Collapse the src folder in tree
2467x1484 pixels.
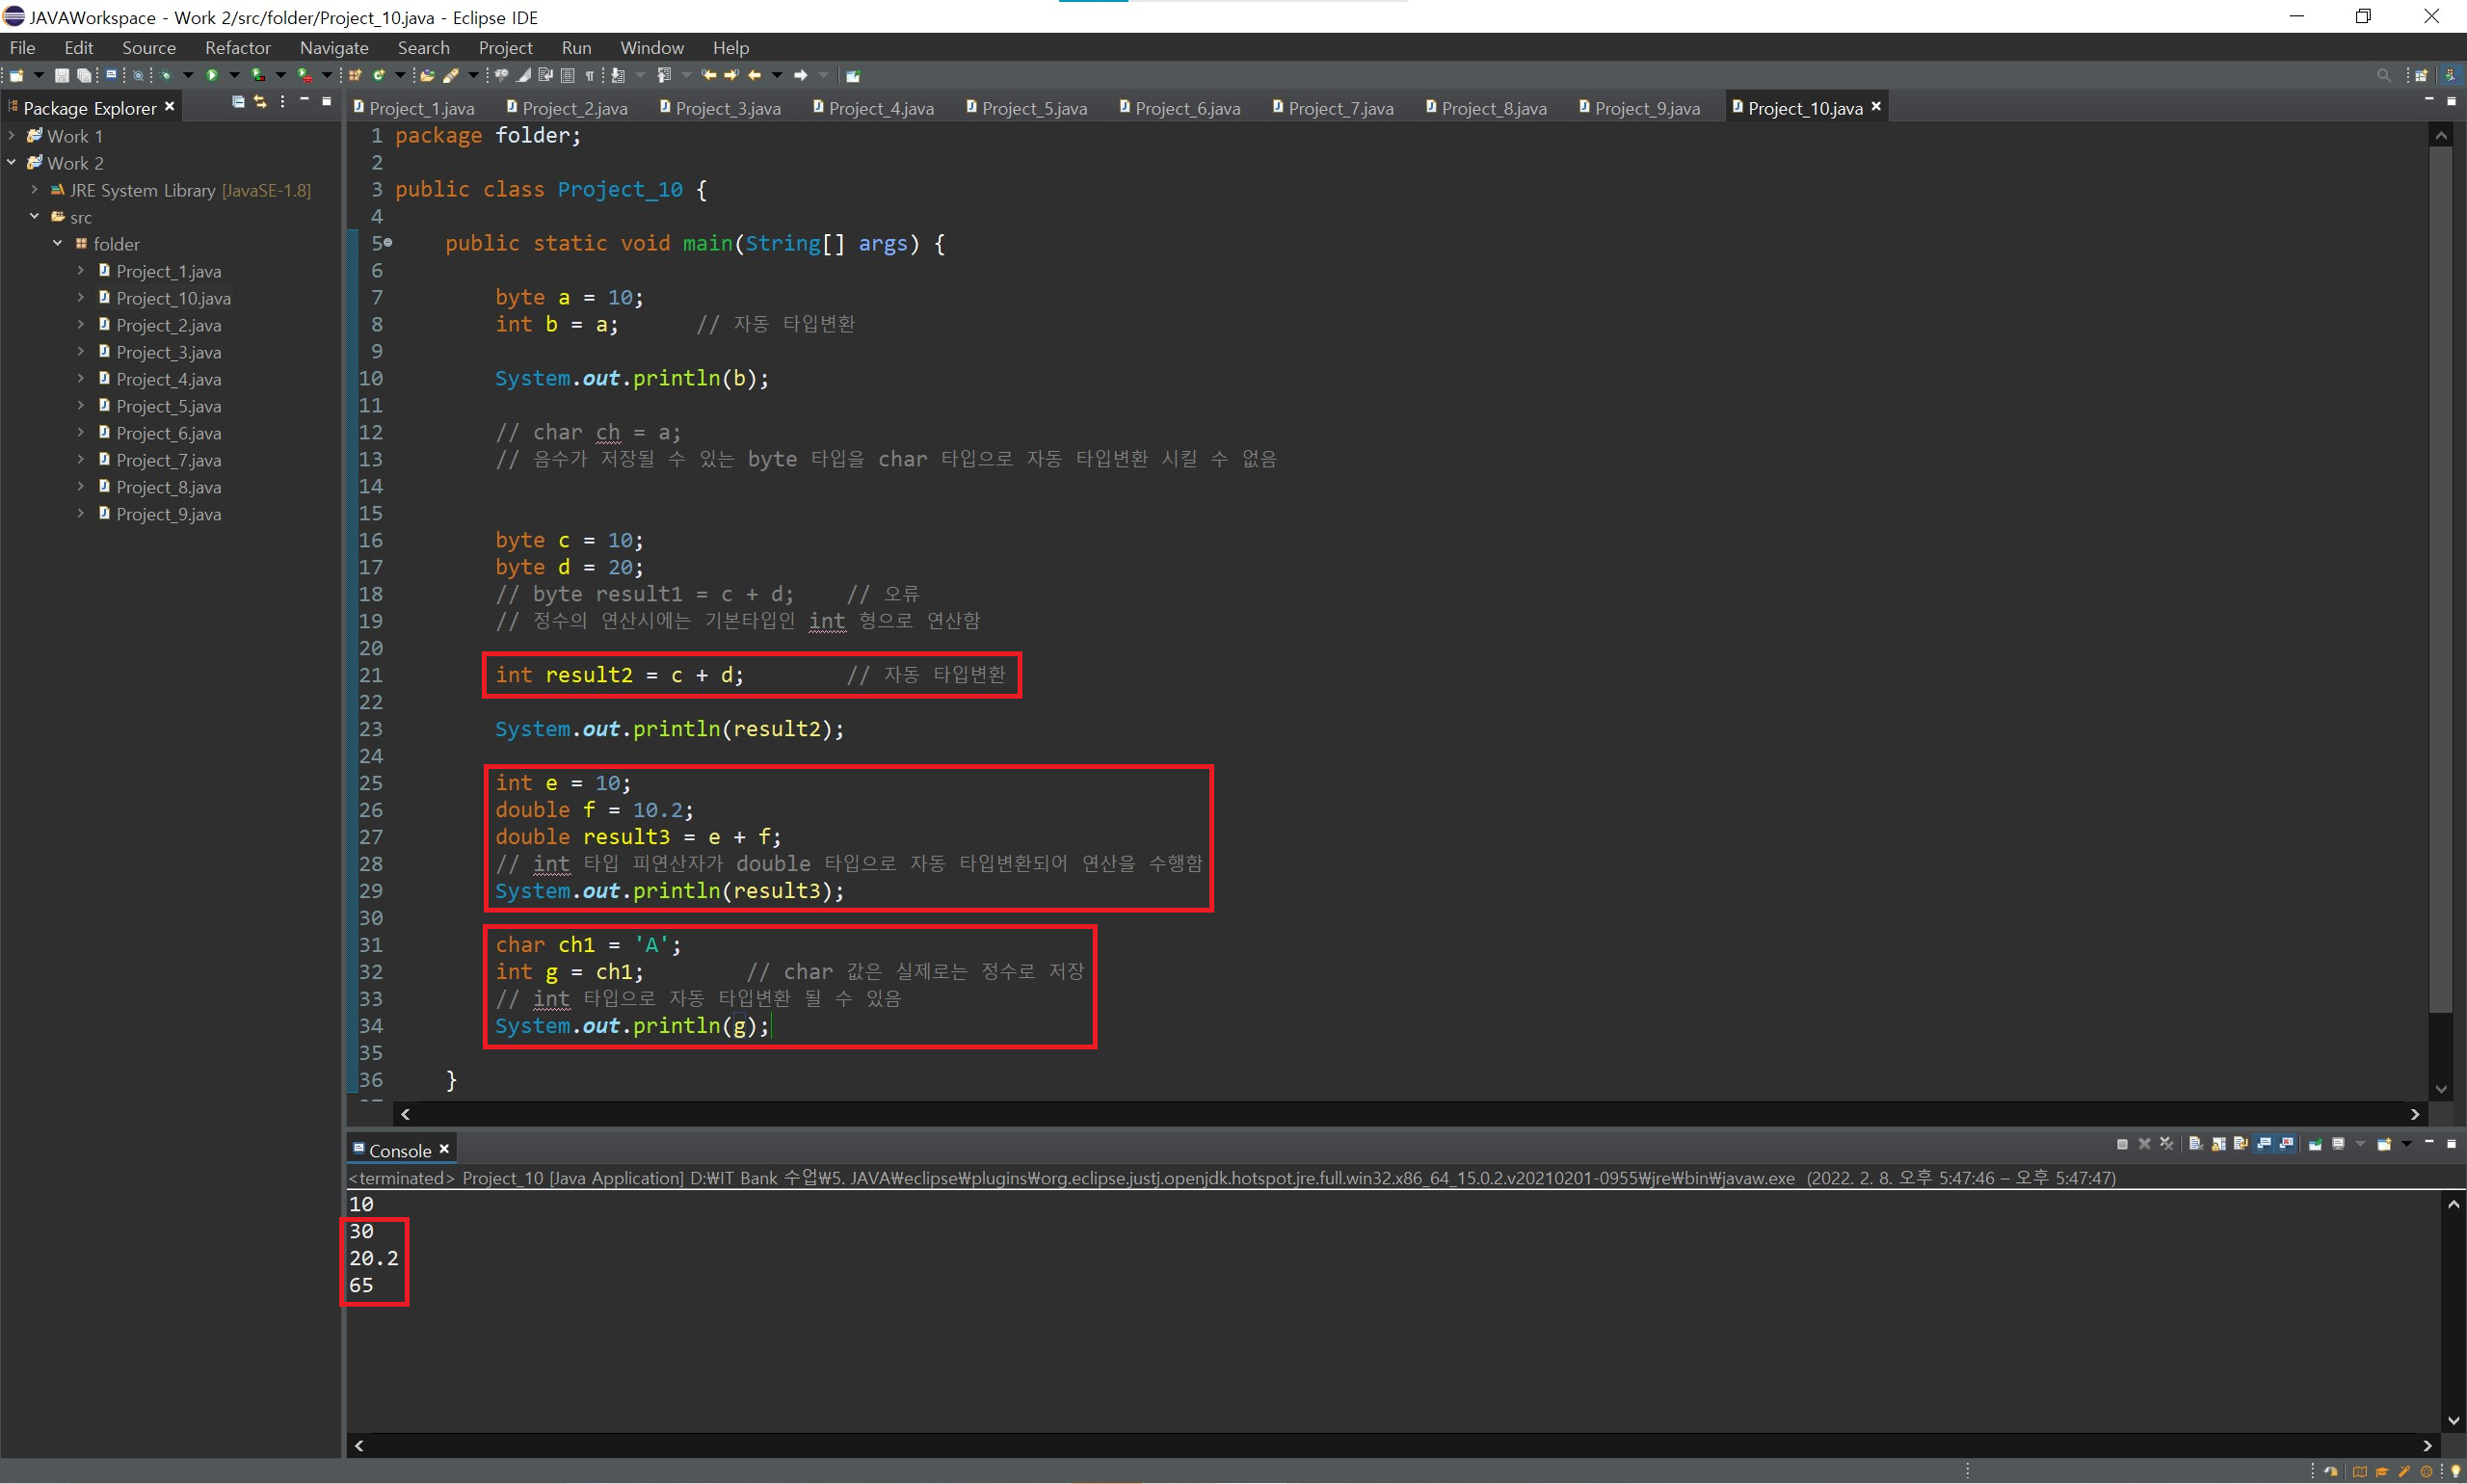coord(35,216)
